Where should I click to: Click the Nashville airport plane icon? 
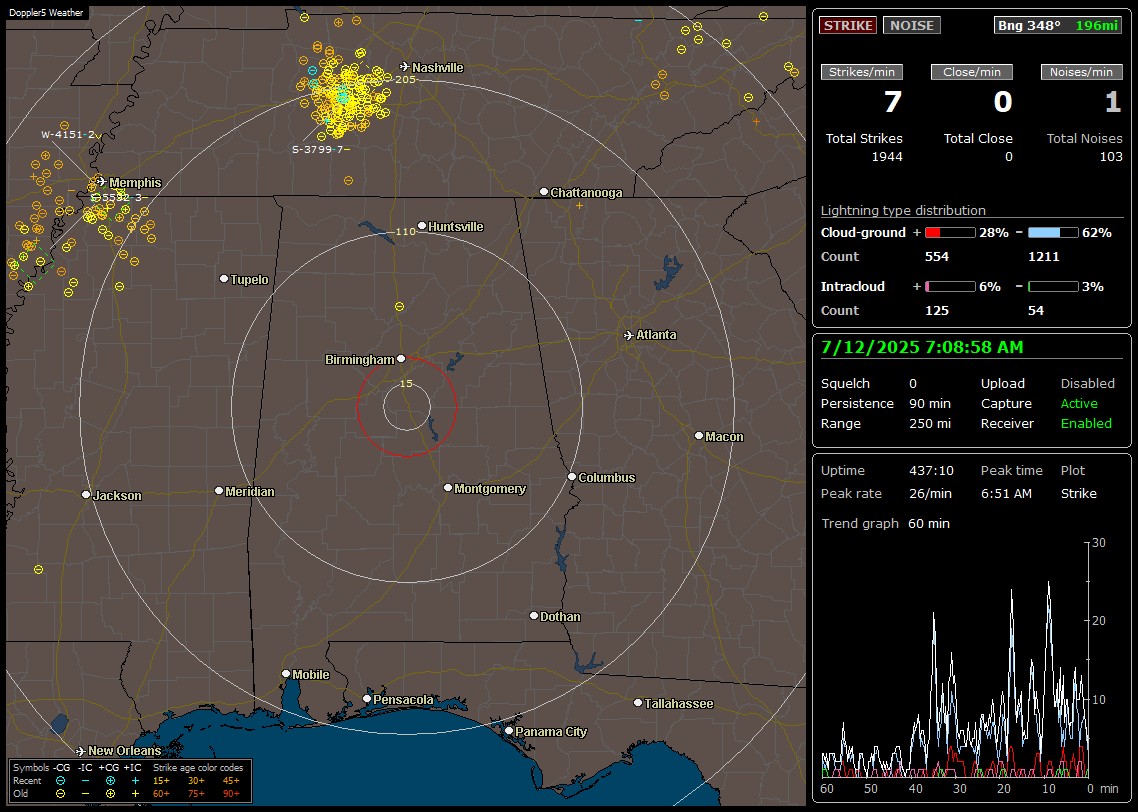(x=405, y=67)
